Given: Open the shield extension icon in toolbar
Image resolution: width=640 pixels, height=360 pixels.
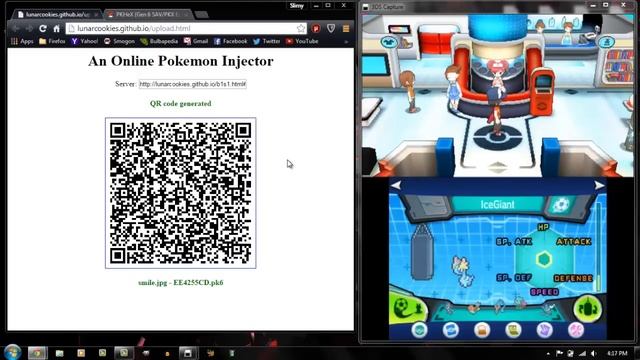Looking at the screenshot, I should [x=331, y=28].
